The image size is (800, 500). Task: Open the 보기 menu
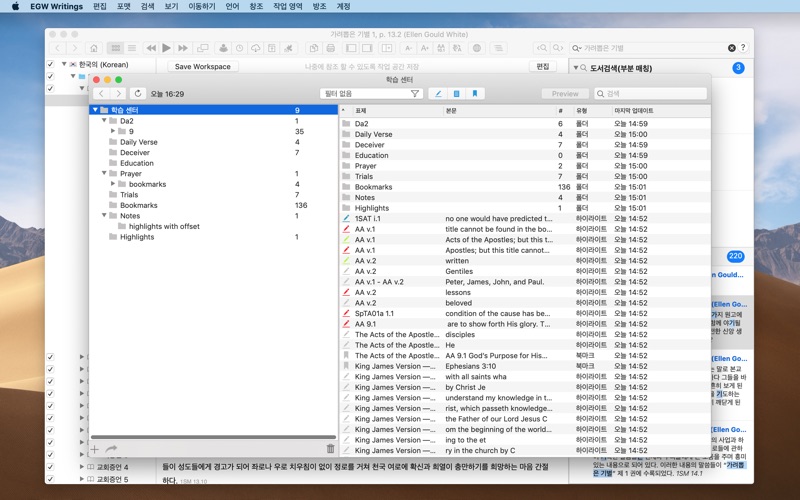171,6
